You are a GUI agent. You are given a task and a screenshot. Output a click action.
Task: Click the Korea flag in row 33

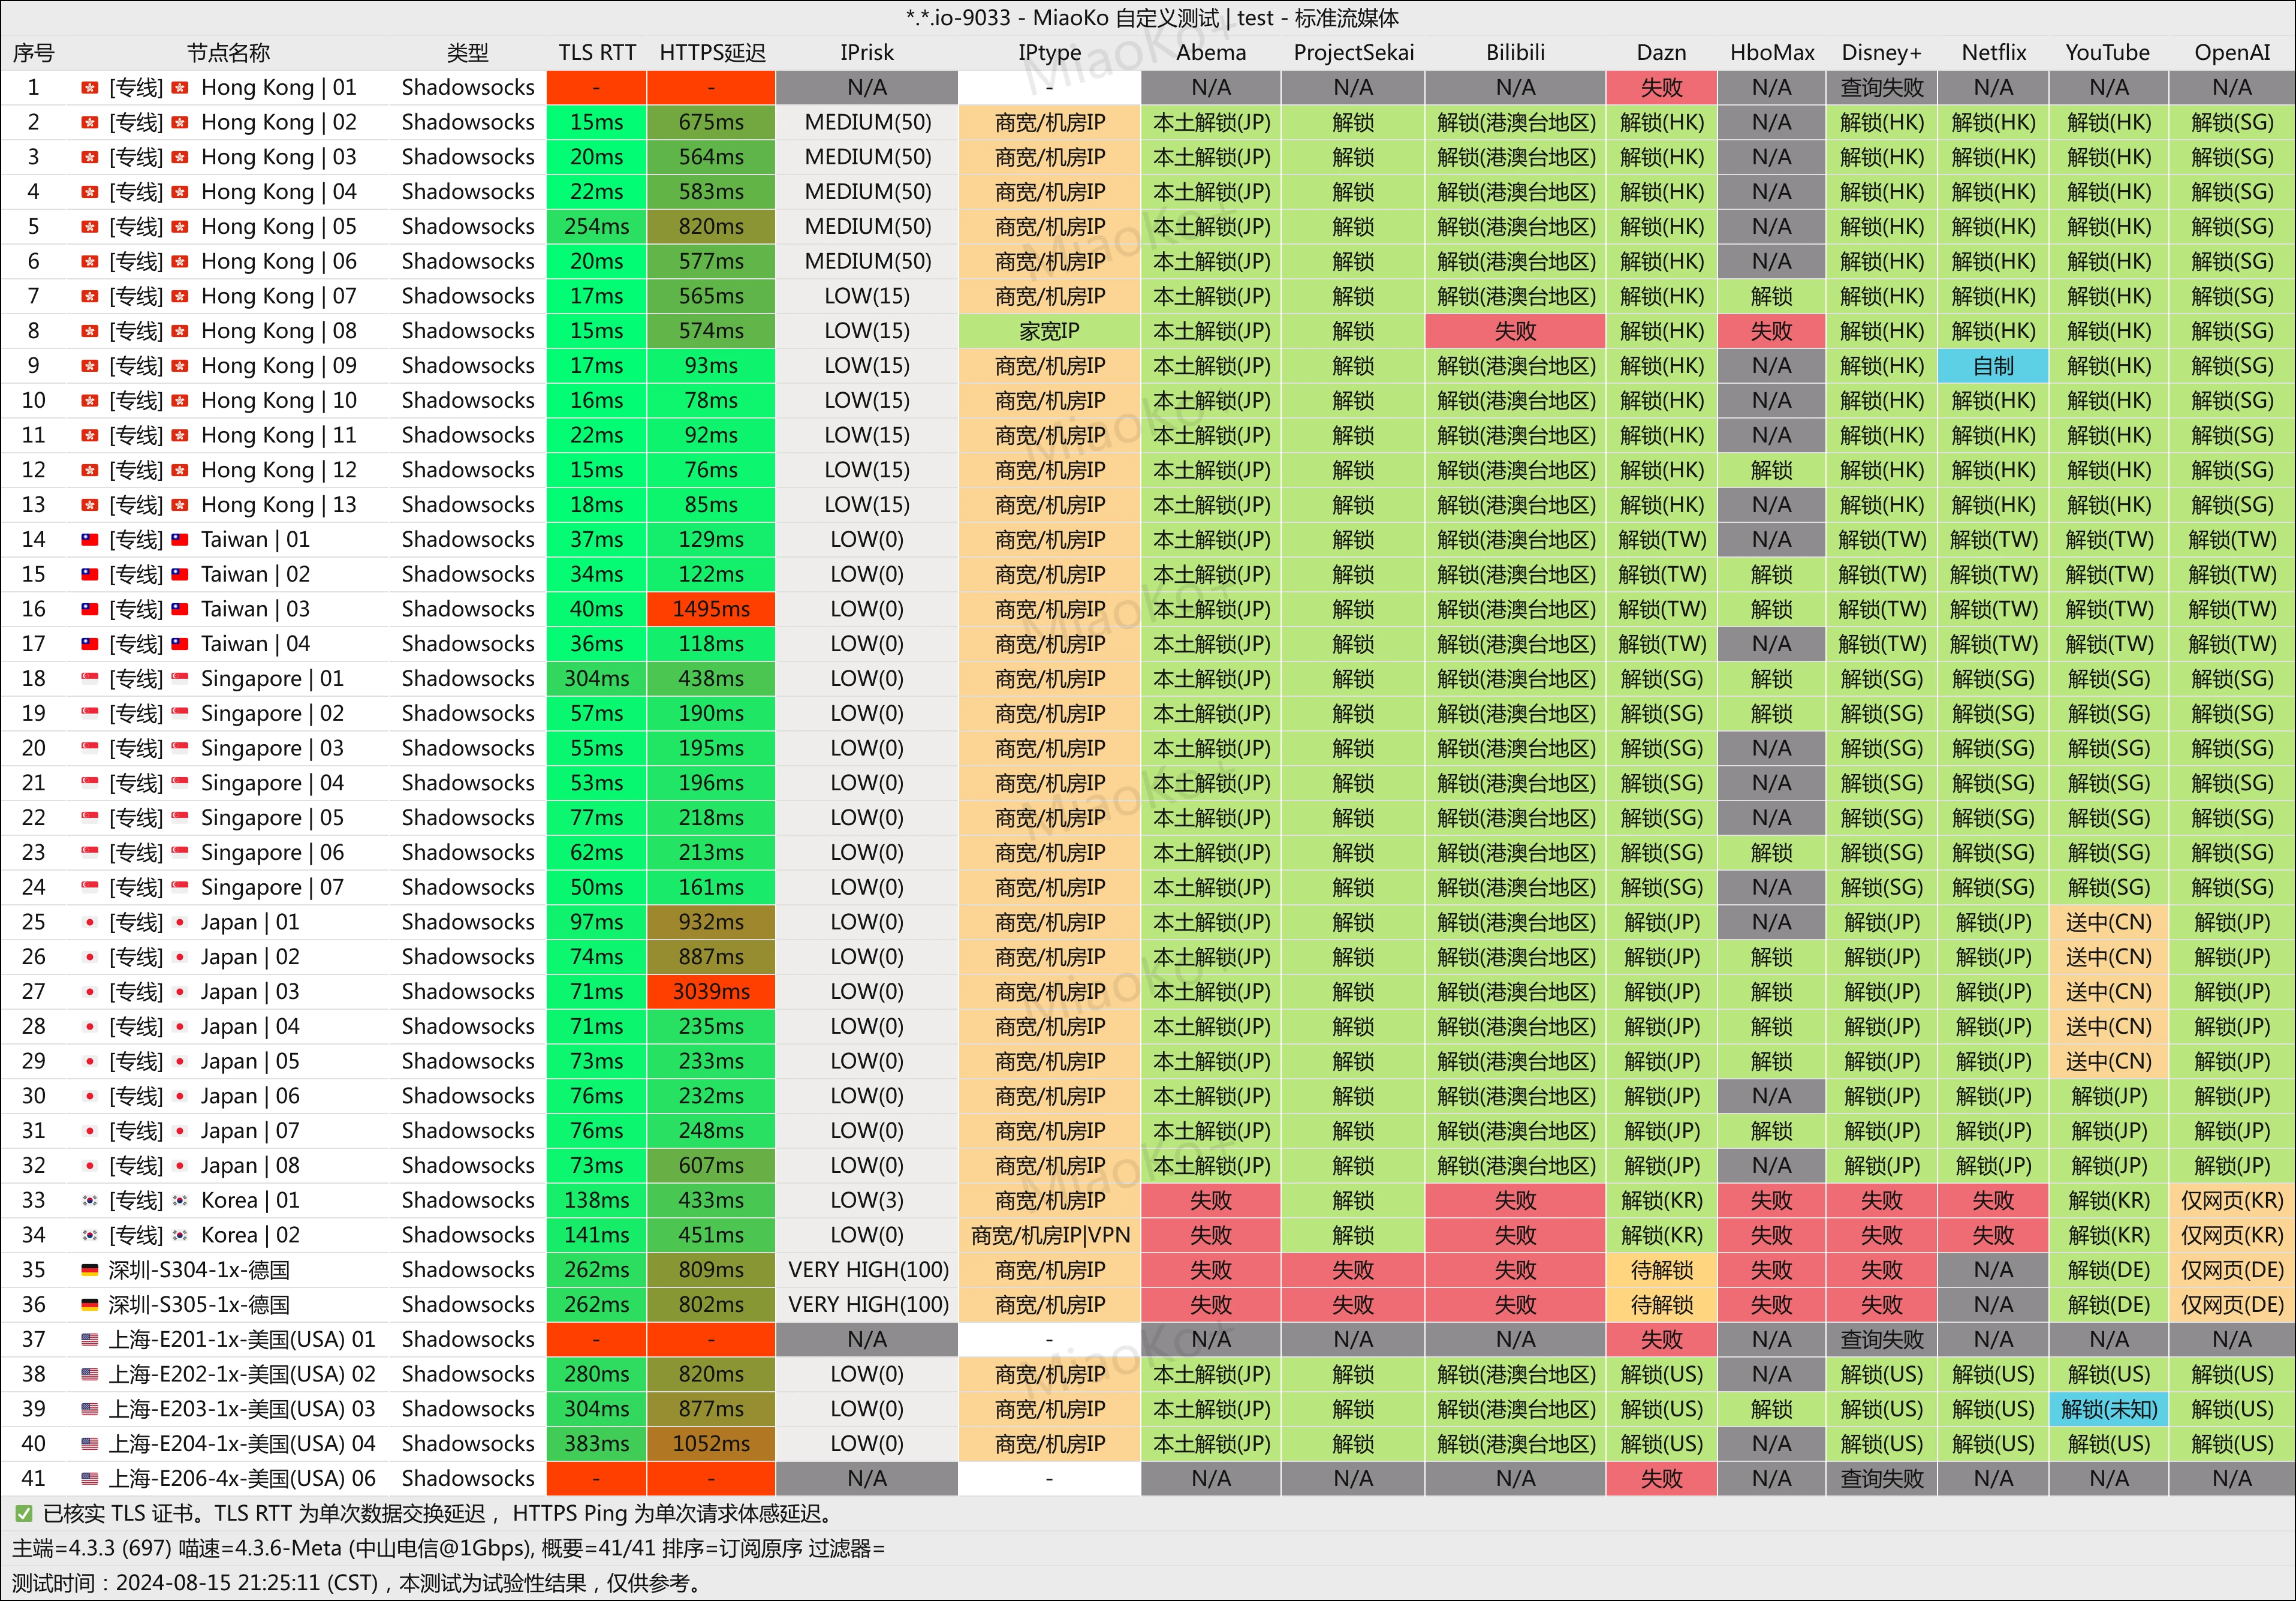[90, 1200]
